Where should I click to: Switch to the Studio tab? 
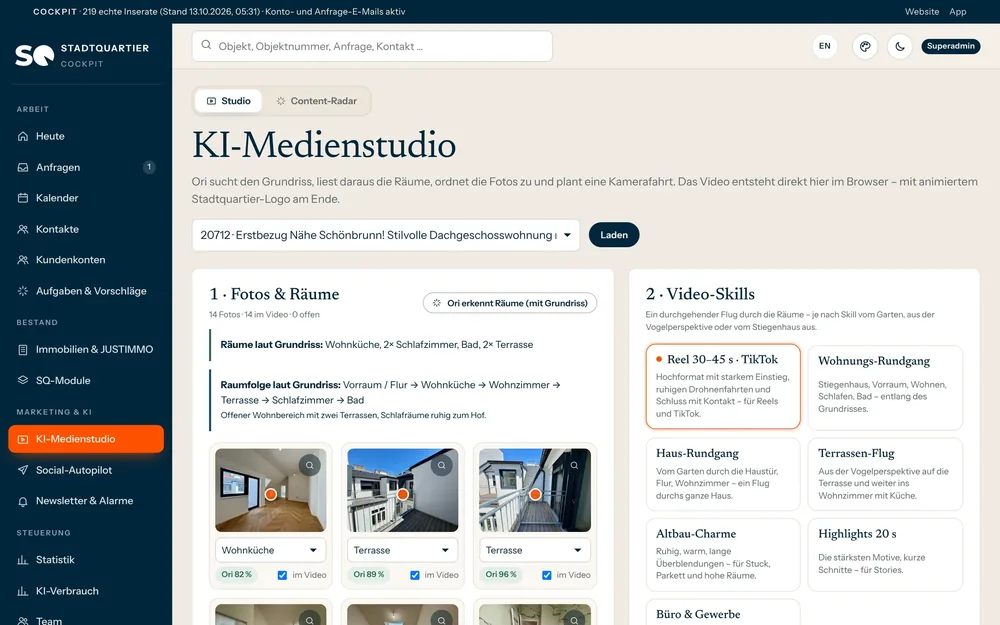[x=228, y=101]
